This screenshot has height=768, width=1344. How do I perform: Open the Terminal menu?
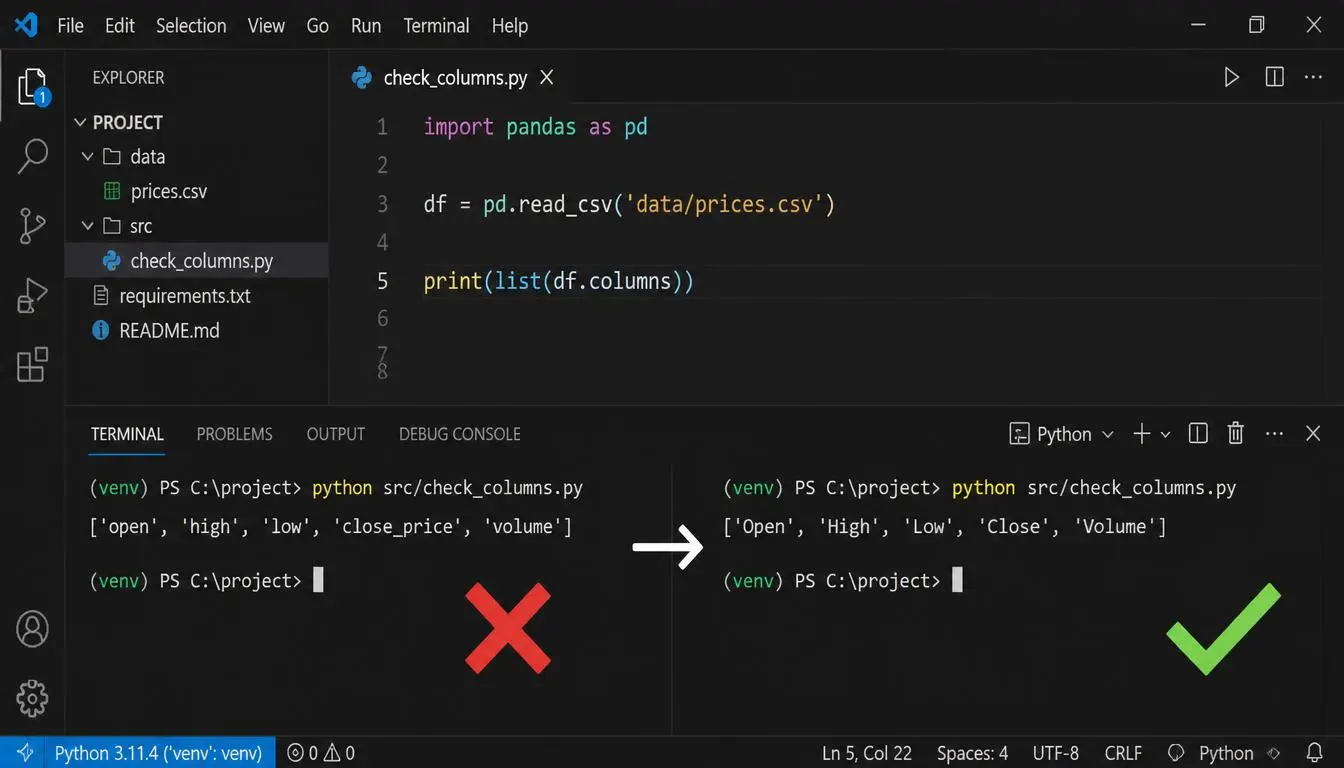click(436, 26)
